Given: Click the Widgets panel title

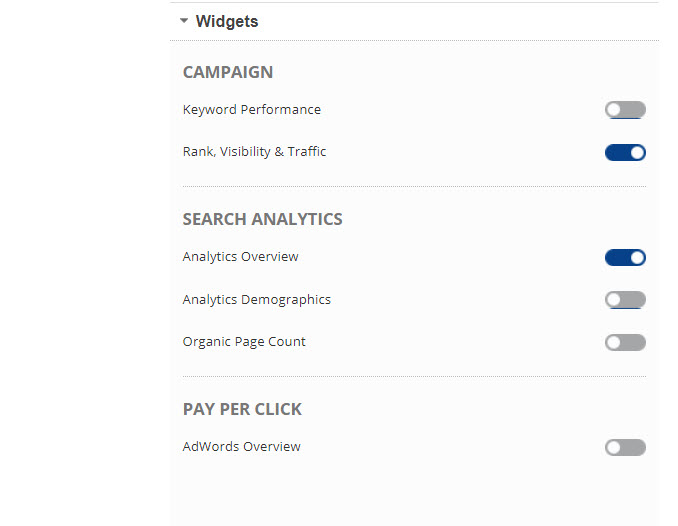Looking at the screenshot, I should 227,21.
